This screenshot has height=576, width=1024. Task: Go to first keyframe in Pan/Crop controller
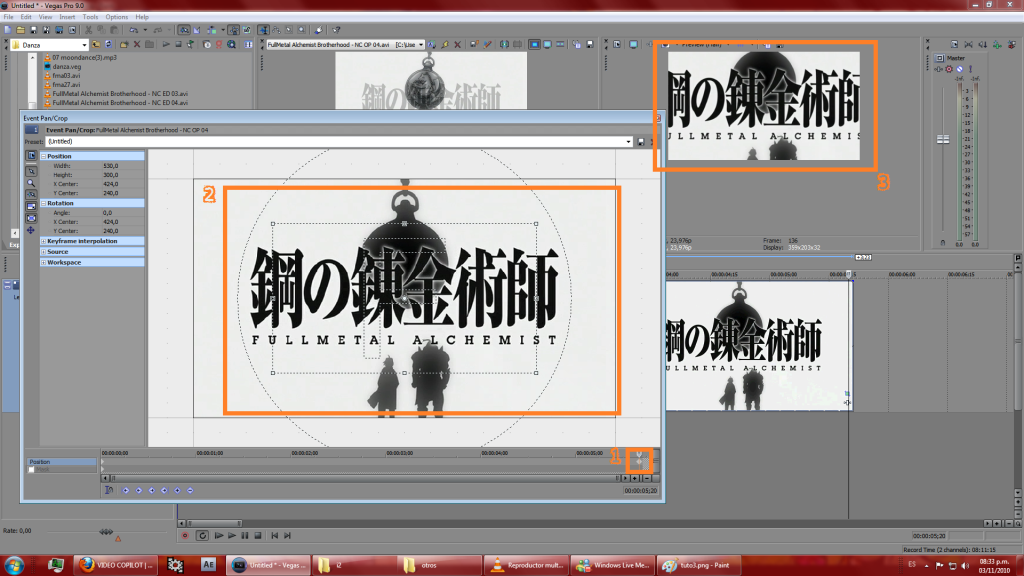point(125,490)
